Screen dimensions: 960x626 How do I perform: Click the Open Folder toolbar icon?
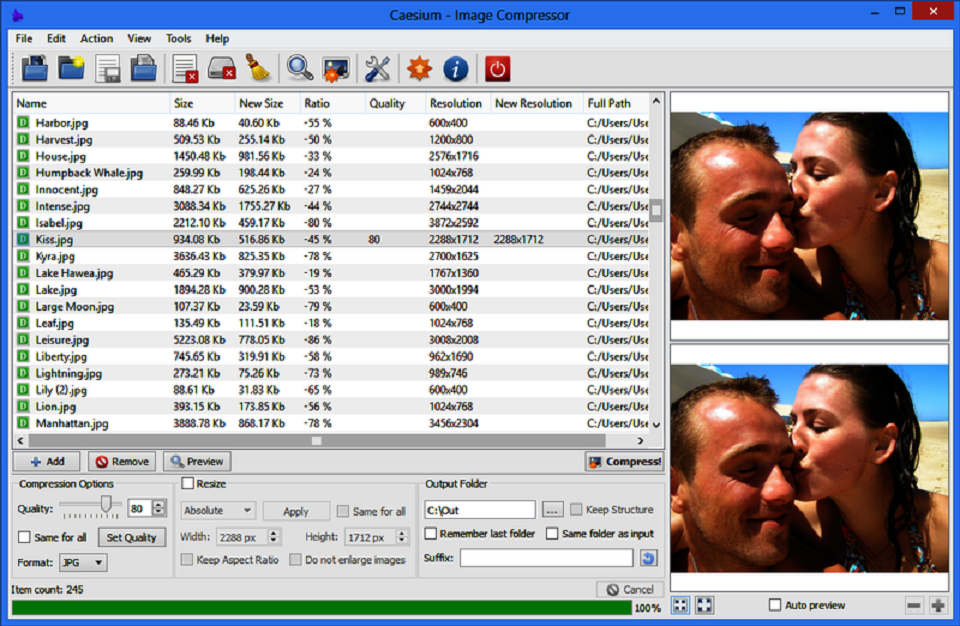[71, 69]
